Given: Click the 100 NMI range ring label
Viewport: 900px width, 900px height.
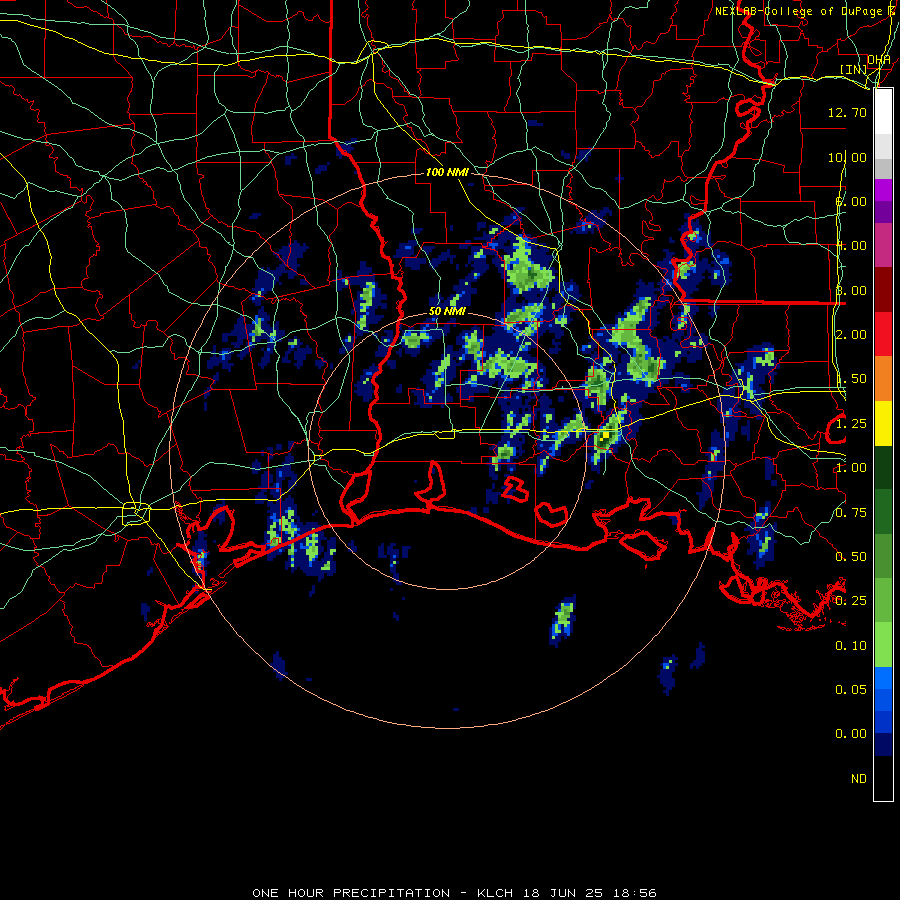Looking at the screenshot, I should tap(447, 172).
